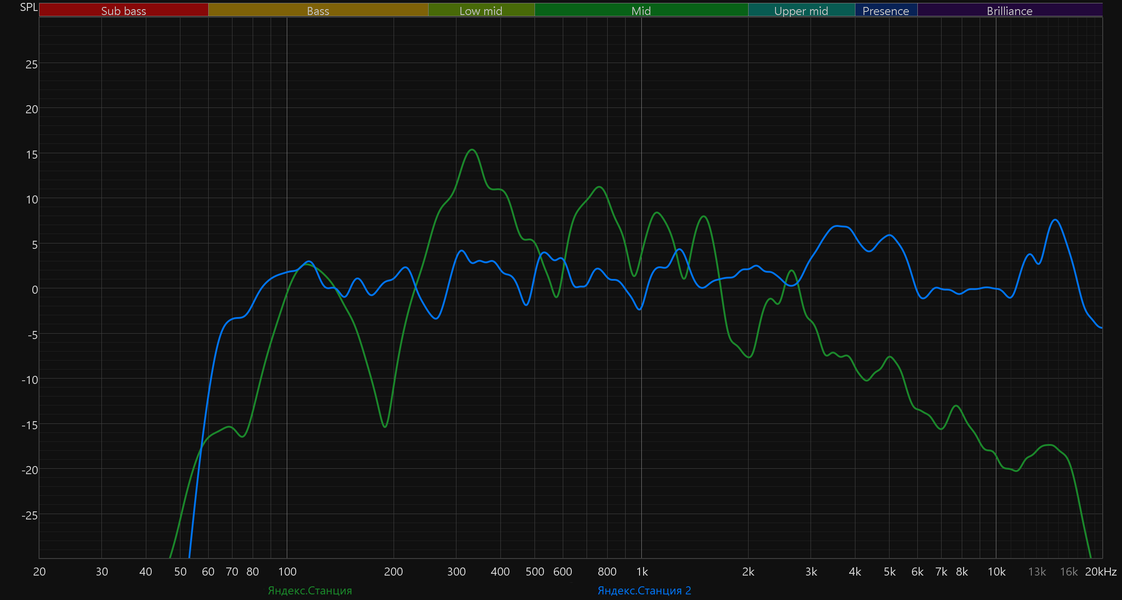The width and height of the screenshot is (1122, 600).
Task: Select the Brilliance band header
Action: (1010, 11)
